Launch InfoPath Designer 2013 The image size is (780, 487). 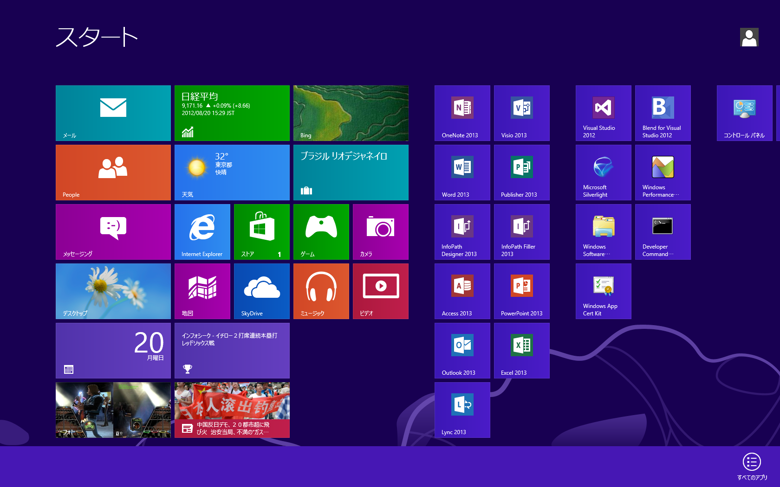pos(462,232)
